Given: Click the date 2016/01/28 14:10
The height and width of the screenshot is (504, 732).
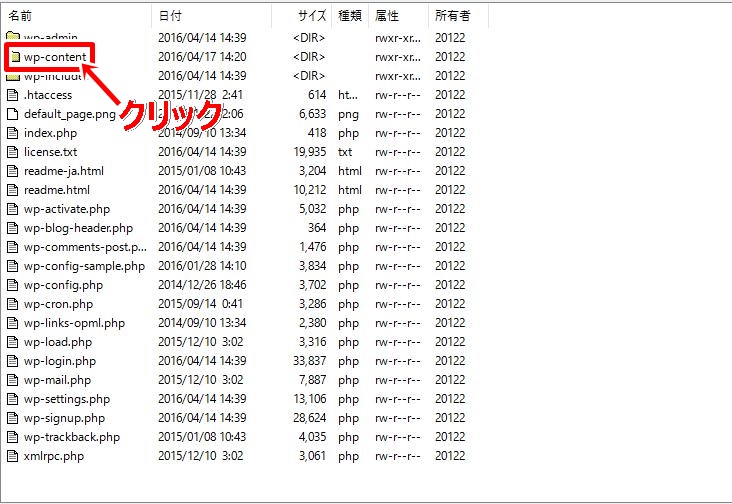Looking at the screenshot, I should click(x=202, y=266).
